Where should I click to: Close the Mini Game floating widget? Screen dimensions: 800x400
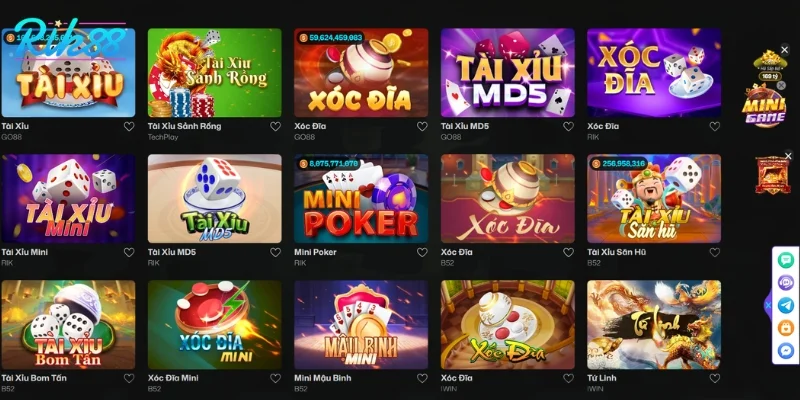pyautogui.click(x=781, y=86)
